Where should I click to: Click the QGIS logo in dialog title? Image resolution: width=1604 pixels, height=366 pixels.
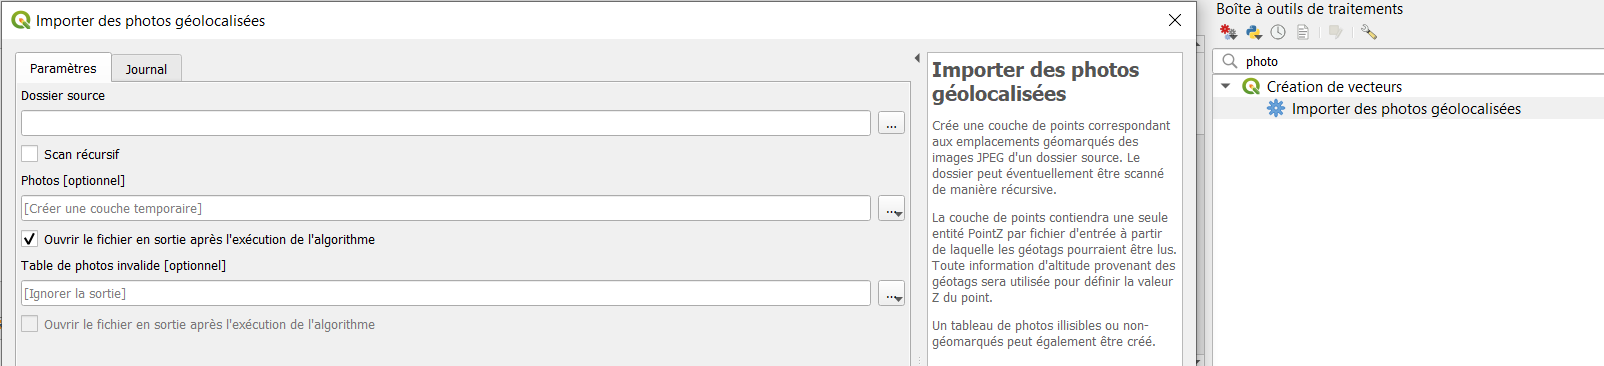21,20
